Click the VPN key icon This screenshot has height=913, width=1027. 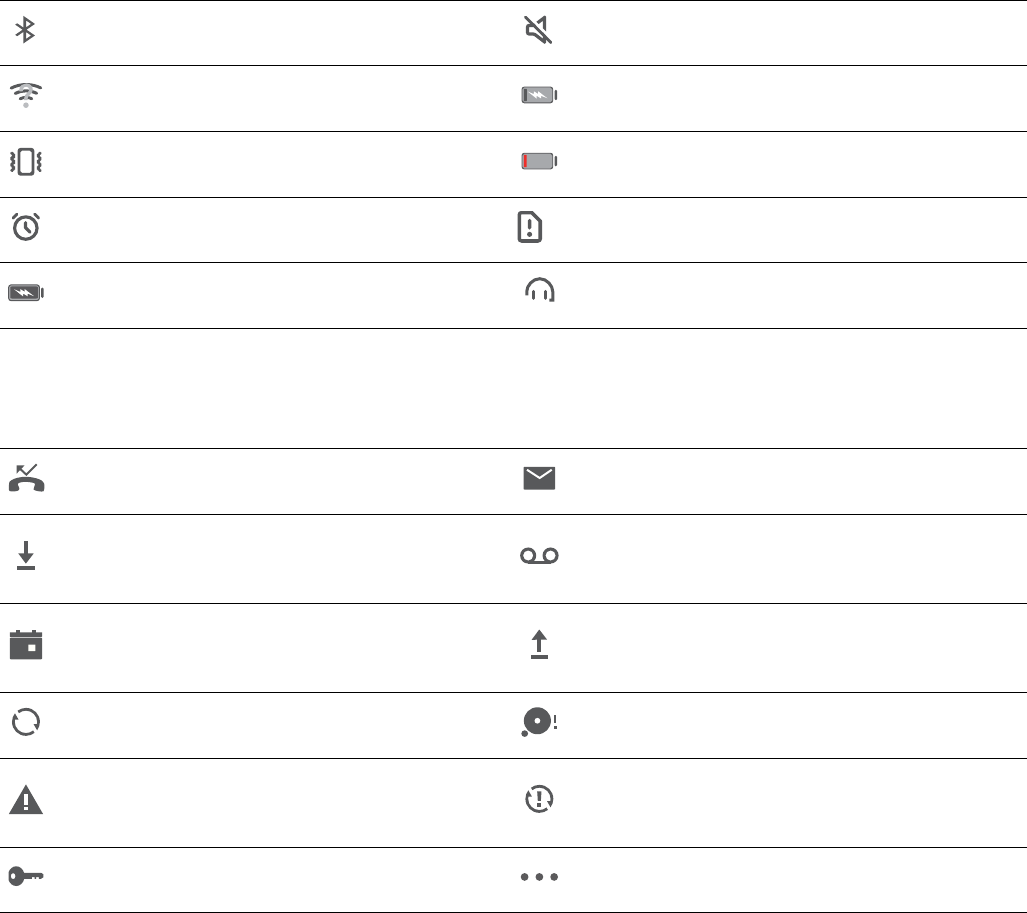(26, 876)
